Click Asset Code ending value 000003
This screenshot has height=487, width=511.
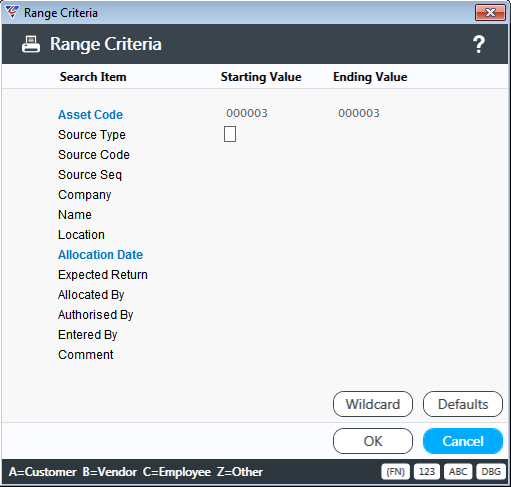359,113
